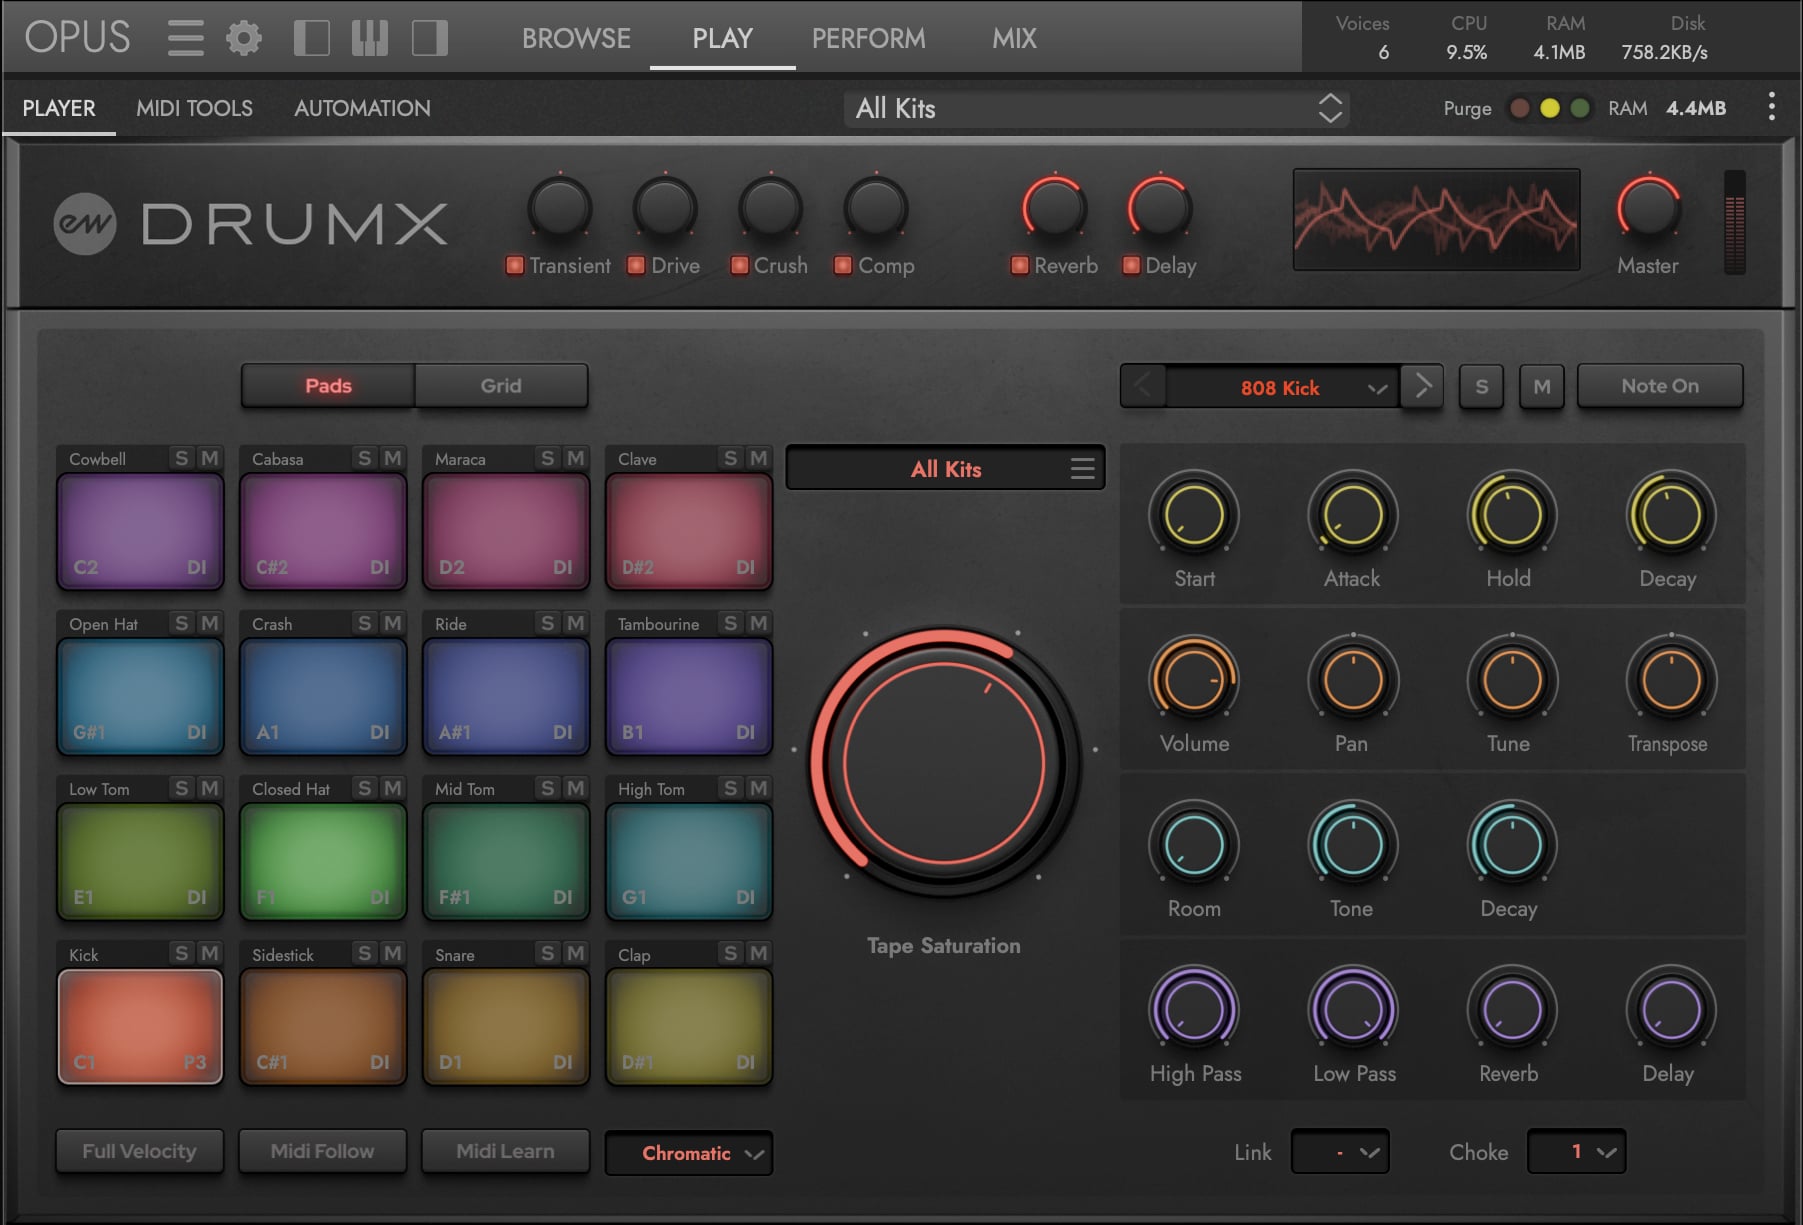Open the Choke group dropdown
This screenshot has height=1225, width=1803.
click(1576, 1152)
